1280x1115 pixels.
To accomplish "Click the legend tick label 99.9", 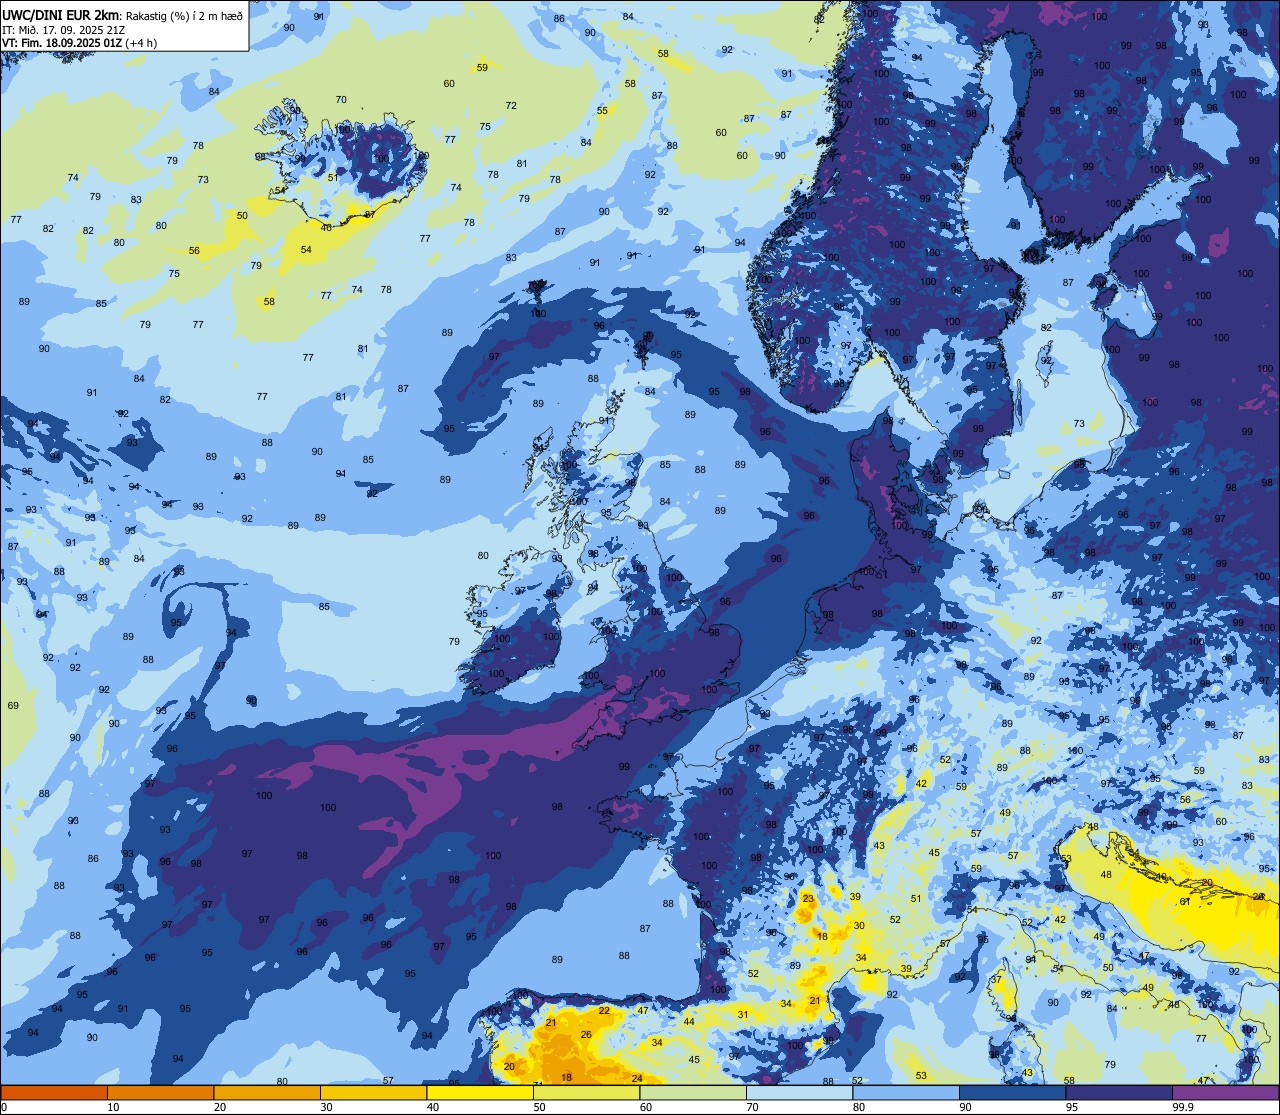I will click(1184, 1107).
